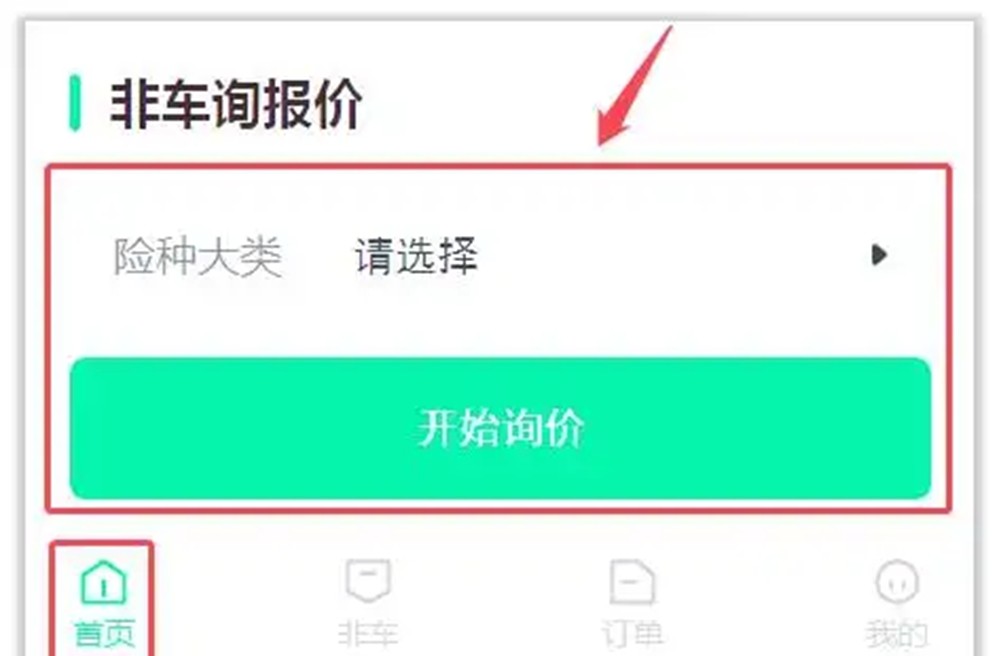Switch to the 非车 tab label
The width and height of the screenshot is (999, 656).
368,634
